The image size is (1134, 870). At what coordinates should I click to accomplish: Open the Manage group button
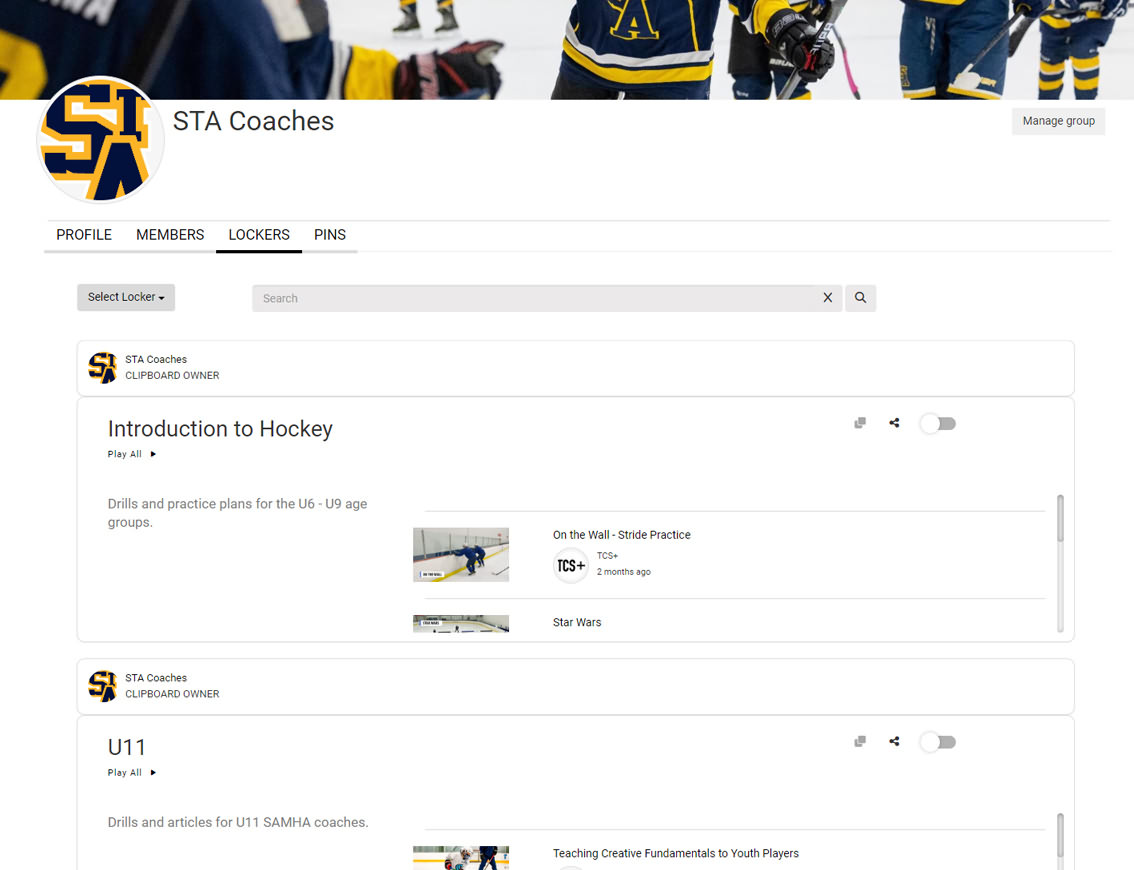click(x=1058, y=121)
